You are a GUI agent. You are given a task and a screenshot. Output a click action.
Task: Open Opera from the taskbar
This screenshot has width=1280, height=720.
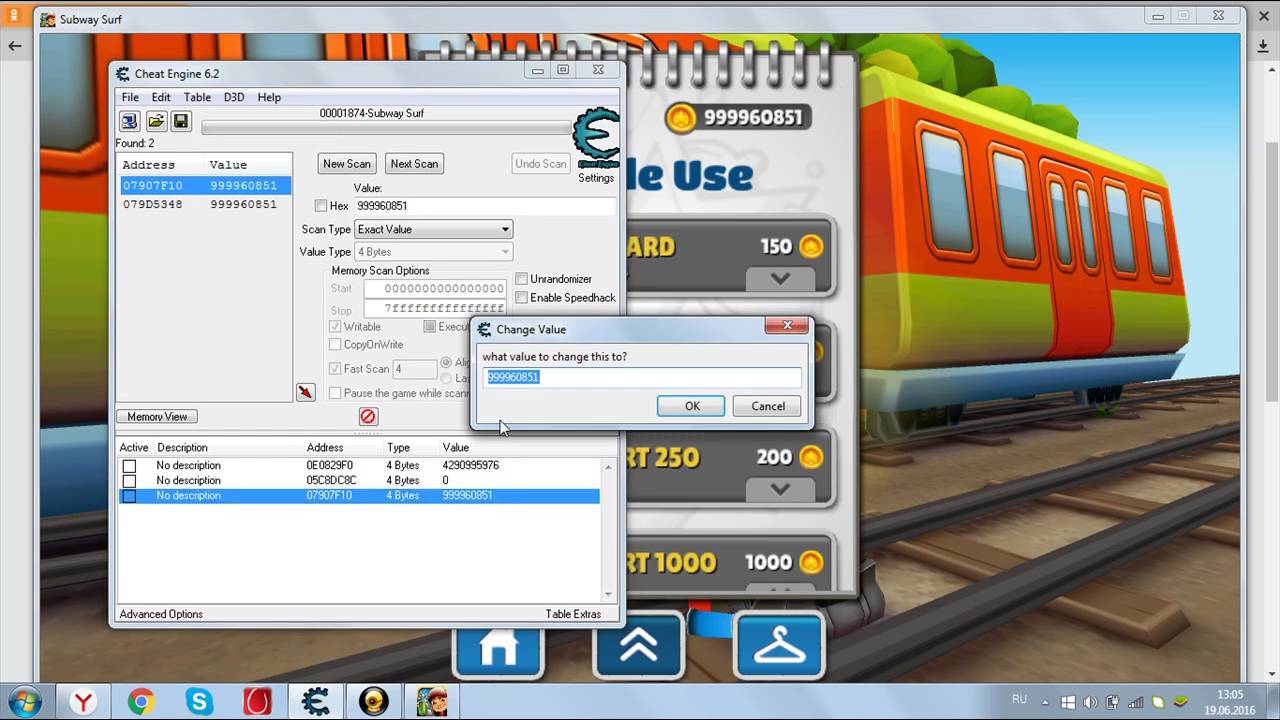coord(257,701)
